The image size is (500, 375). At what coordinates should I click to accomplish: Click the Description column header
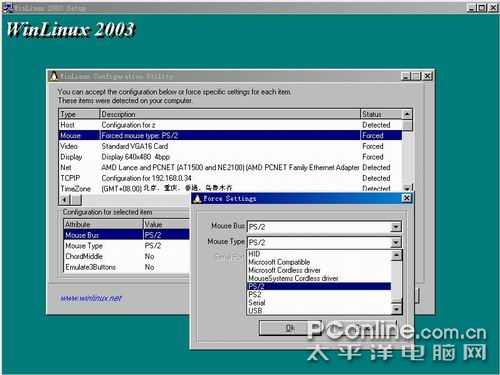(x=230, y=114)
